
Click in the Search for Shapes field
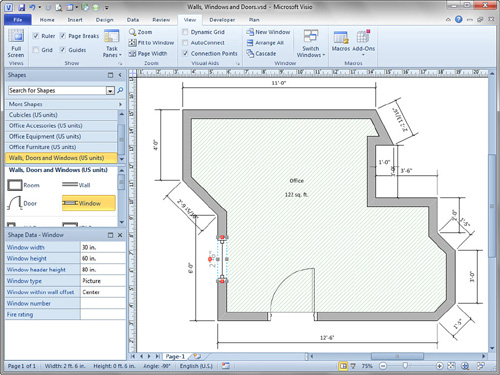click(x=57, y=90)
